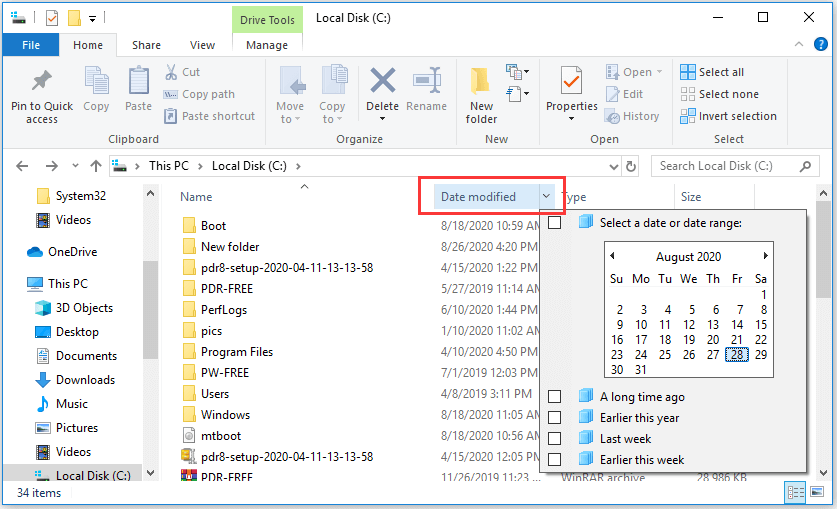Switch to the Share ribbon tab
The width and height of the screenshot is (837, 509).
coord(146,45)
